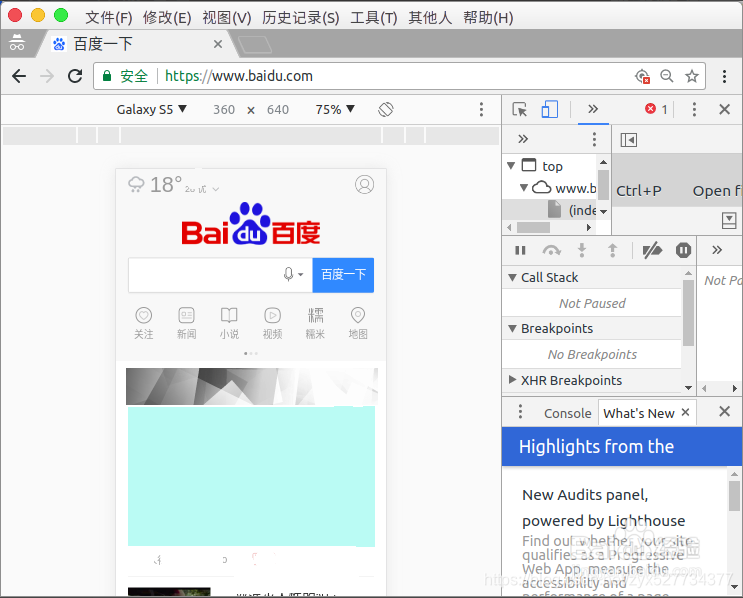Open a new browser tab

coord(254,45)
